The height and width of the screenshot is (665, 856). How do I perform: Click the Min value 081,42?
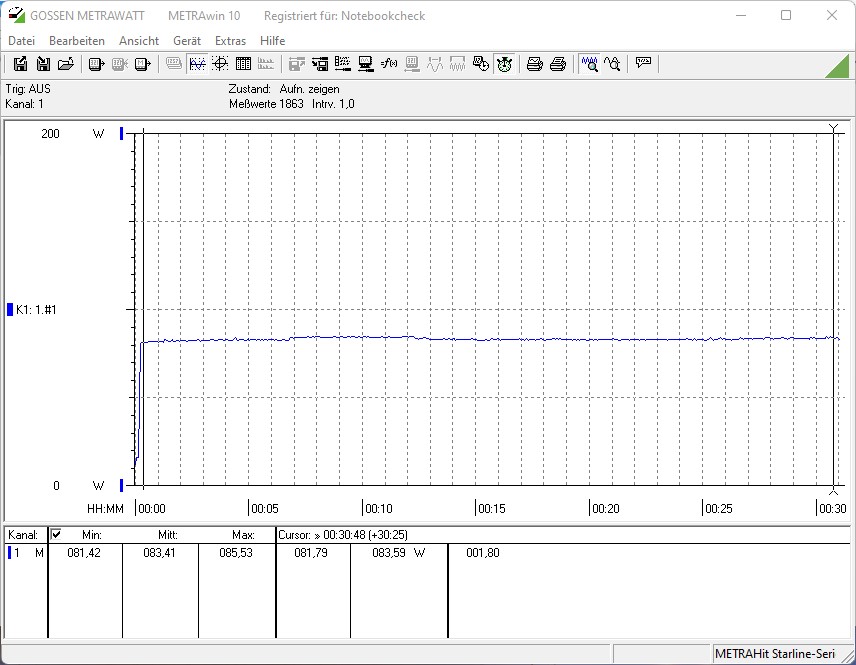(84, 553)
